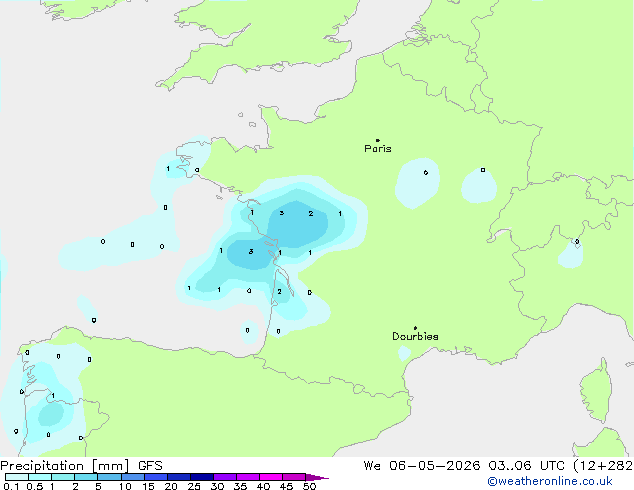Click the 25–30 mm navy legend swatch
The image size is (634, 490).
click(201, 477)
